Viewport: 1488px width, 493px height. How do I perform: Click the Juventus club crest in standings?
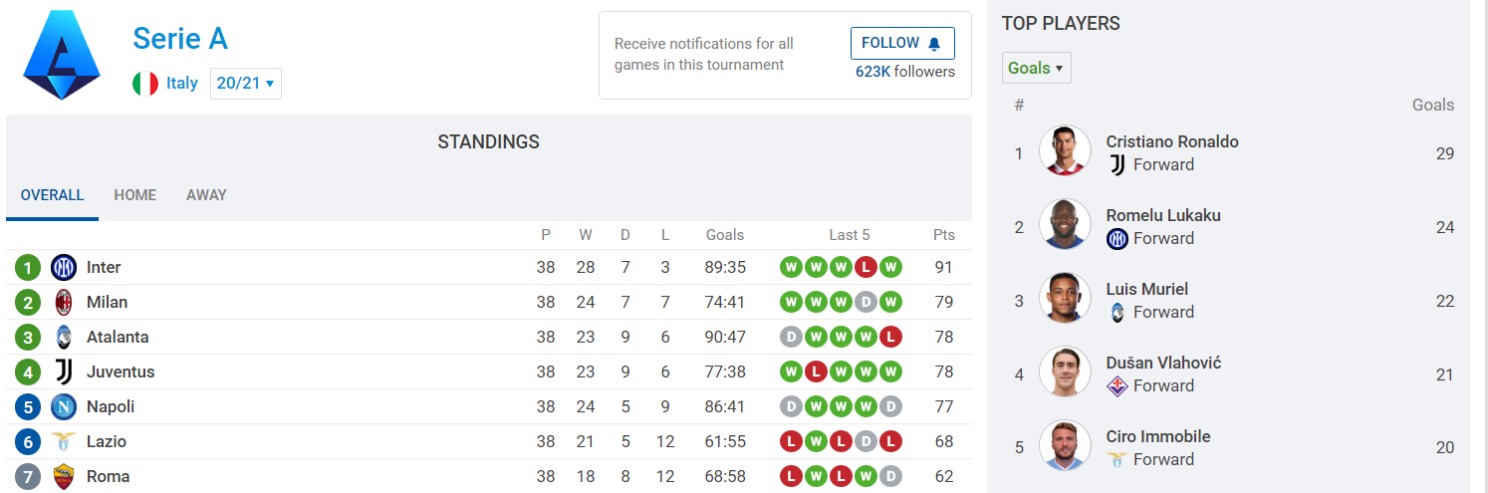click(64, 372)
